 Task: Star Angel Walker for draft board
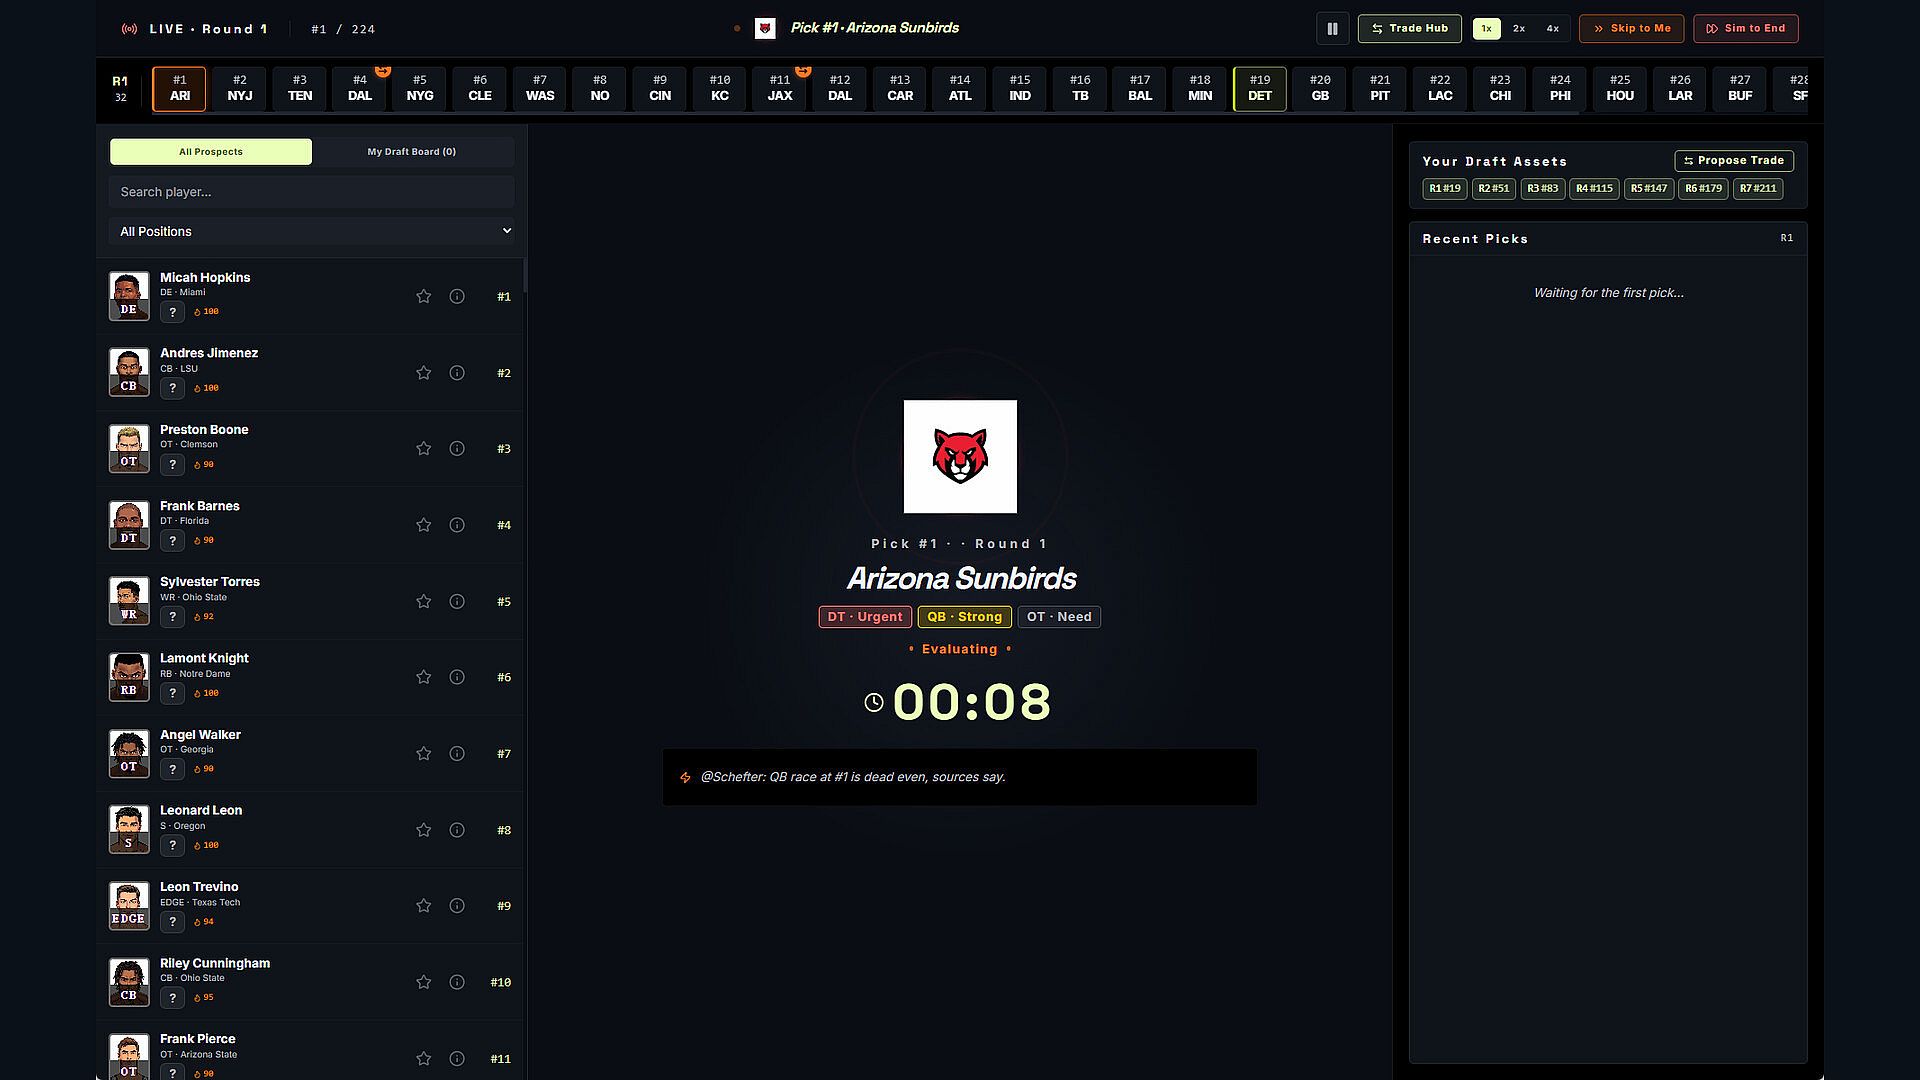(x=424, y=754)
